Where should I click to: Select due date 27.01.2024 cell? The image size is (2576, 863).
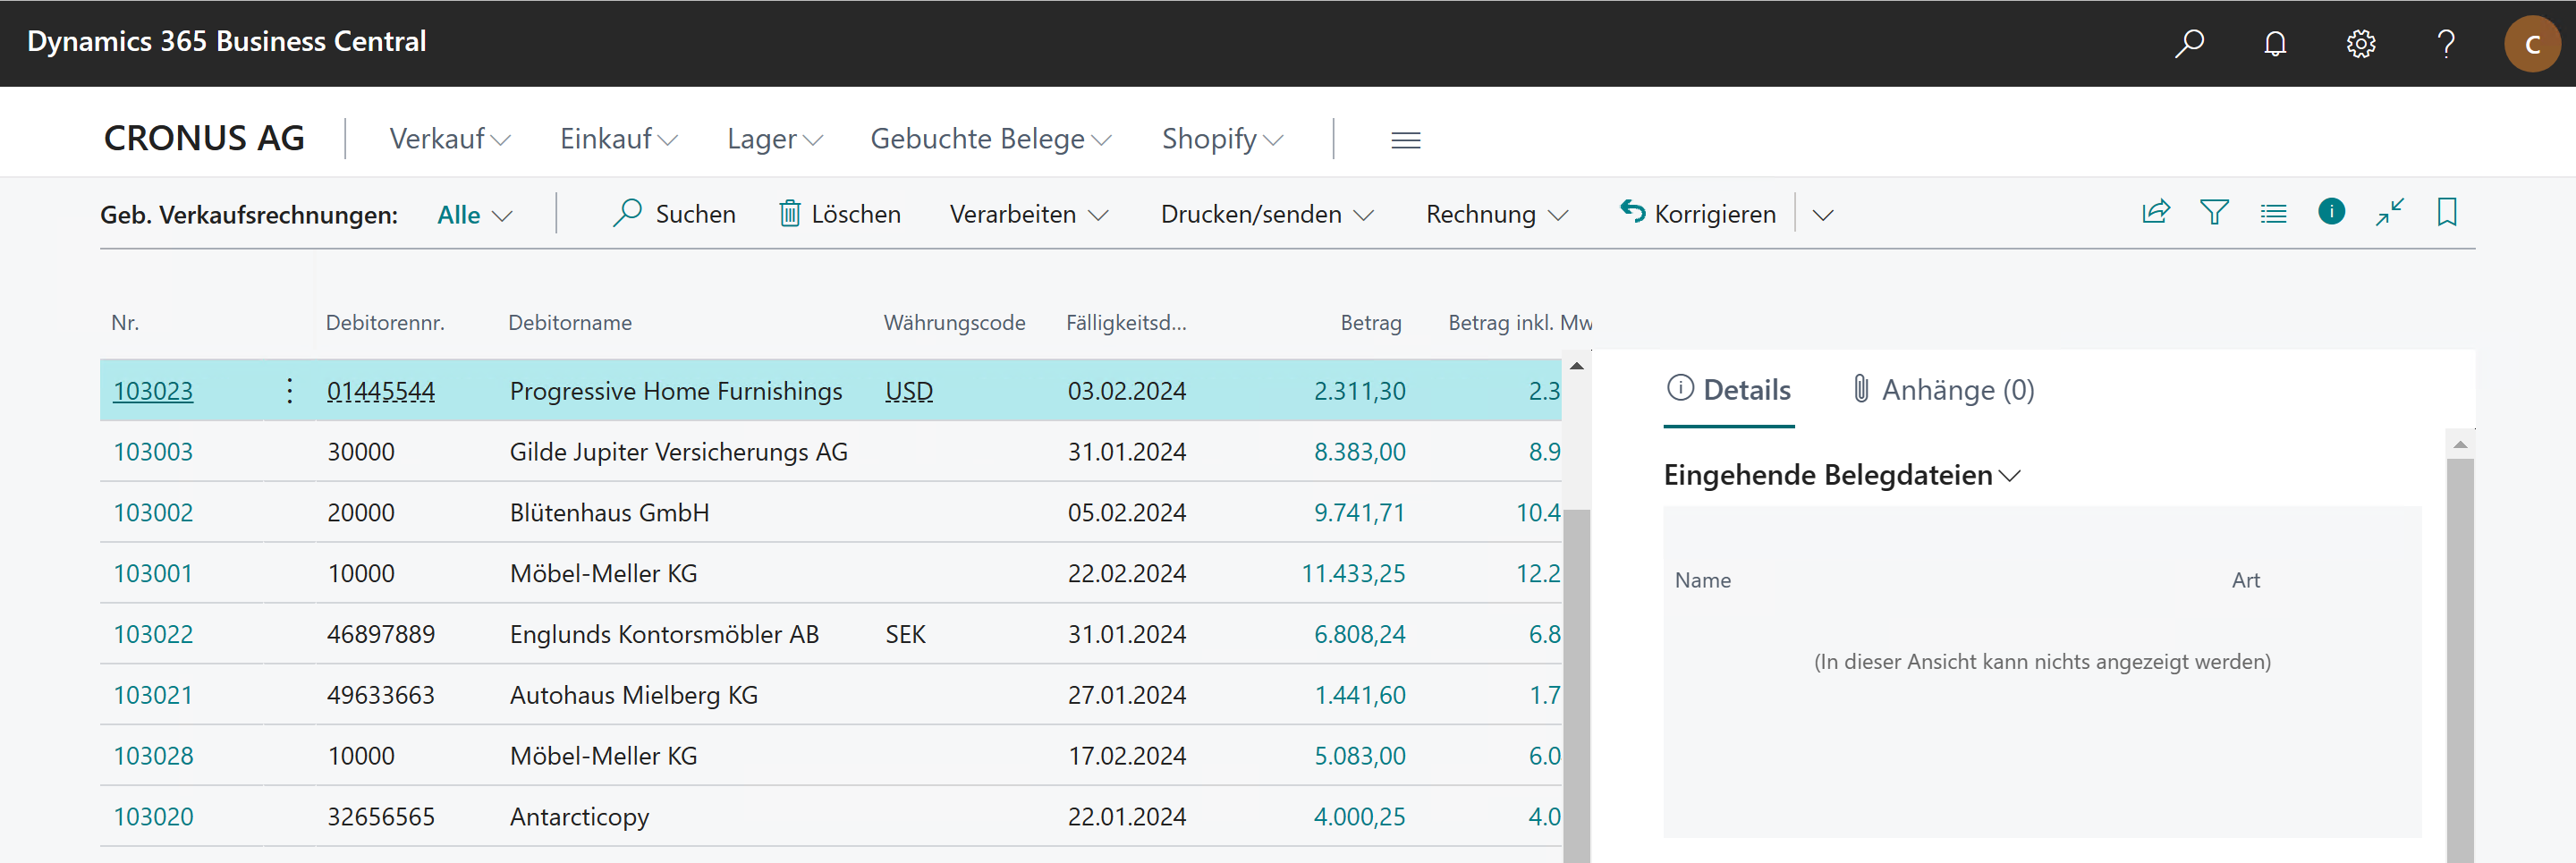[1126, 695]
